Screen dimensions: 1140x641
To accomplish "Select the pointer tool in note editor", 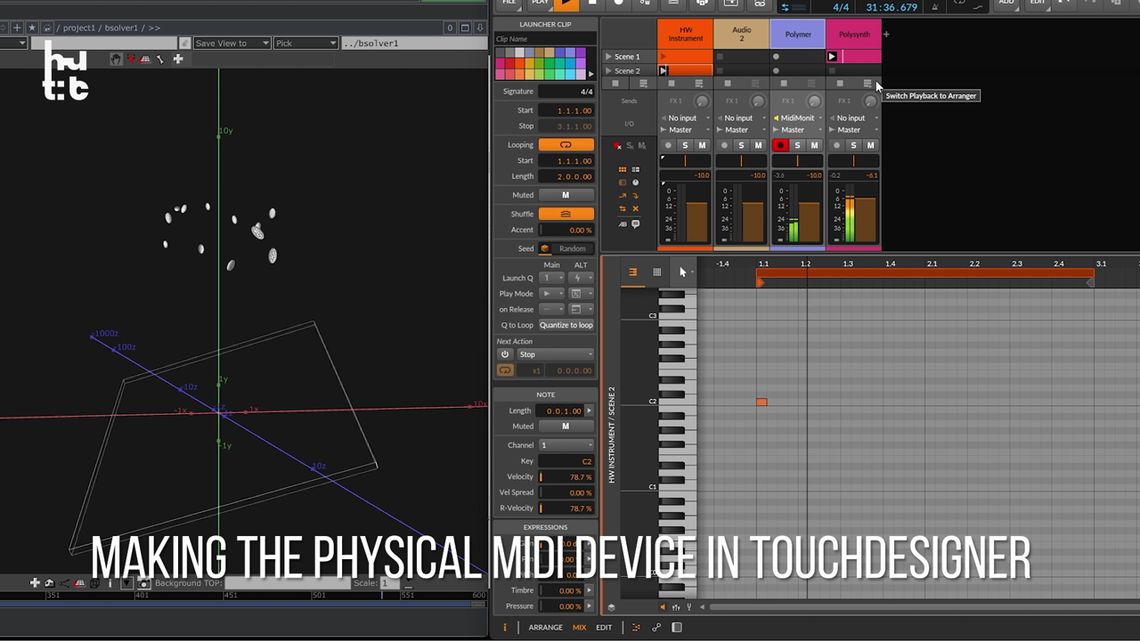I will [683, 272].
